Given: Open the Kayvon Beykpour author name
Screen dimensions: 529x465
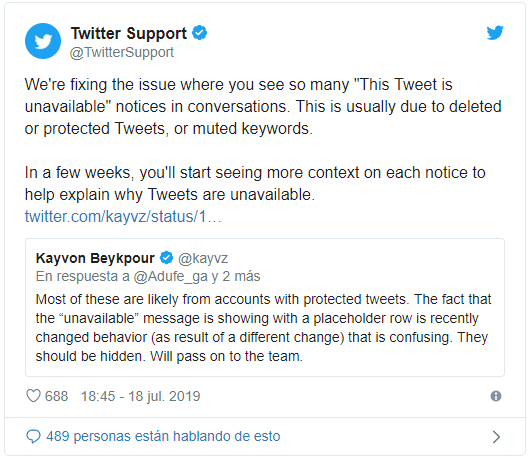Looking at the screenshot, I should 95,258.
